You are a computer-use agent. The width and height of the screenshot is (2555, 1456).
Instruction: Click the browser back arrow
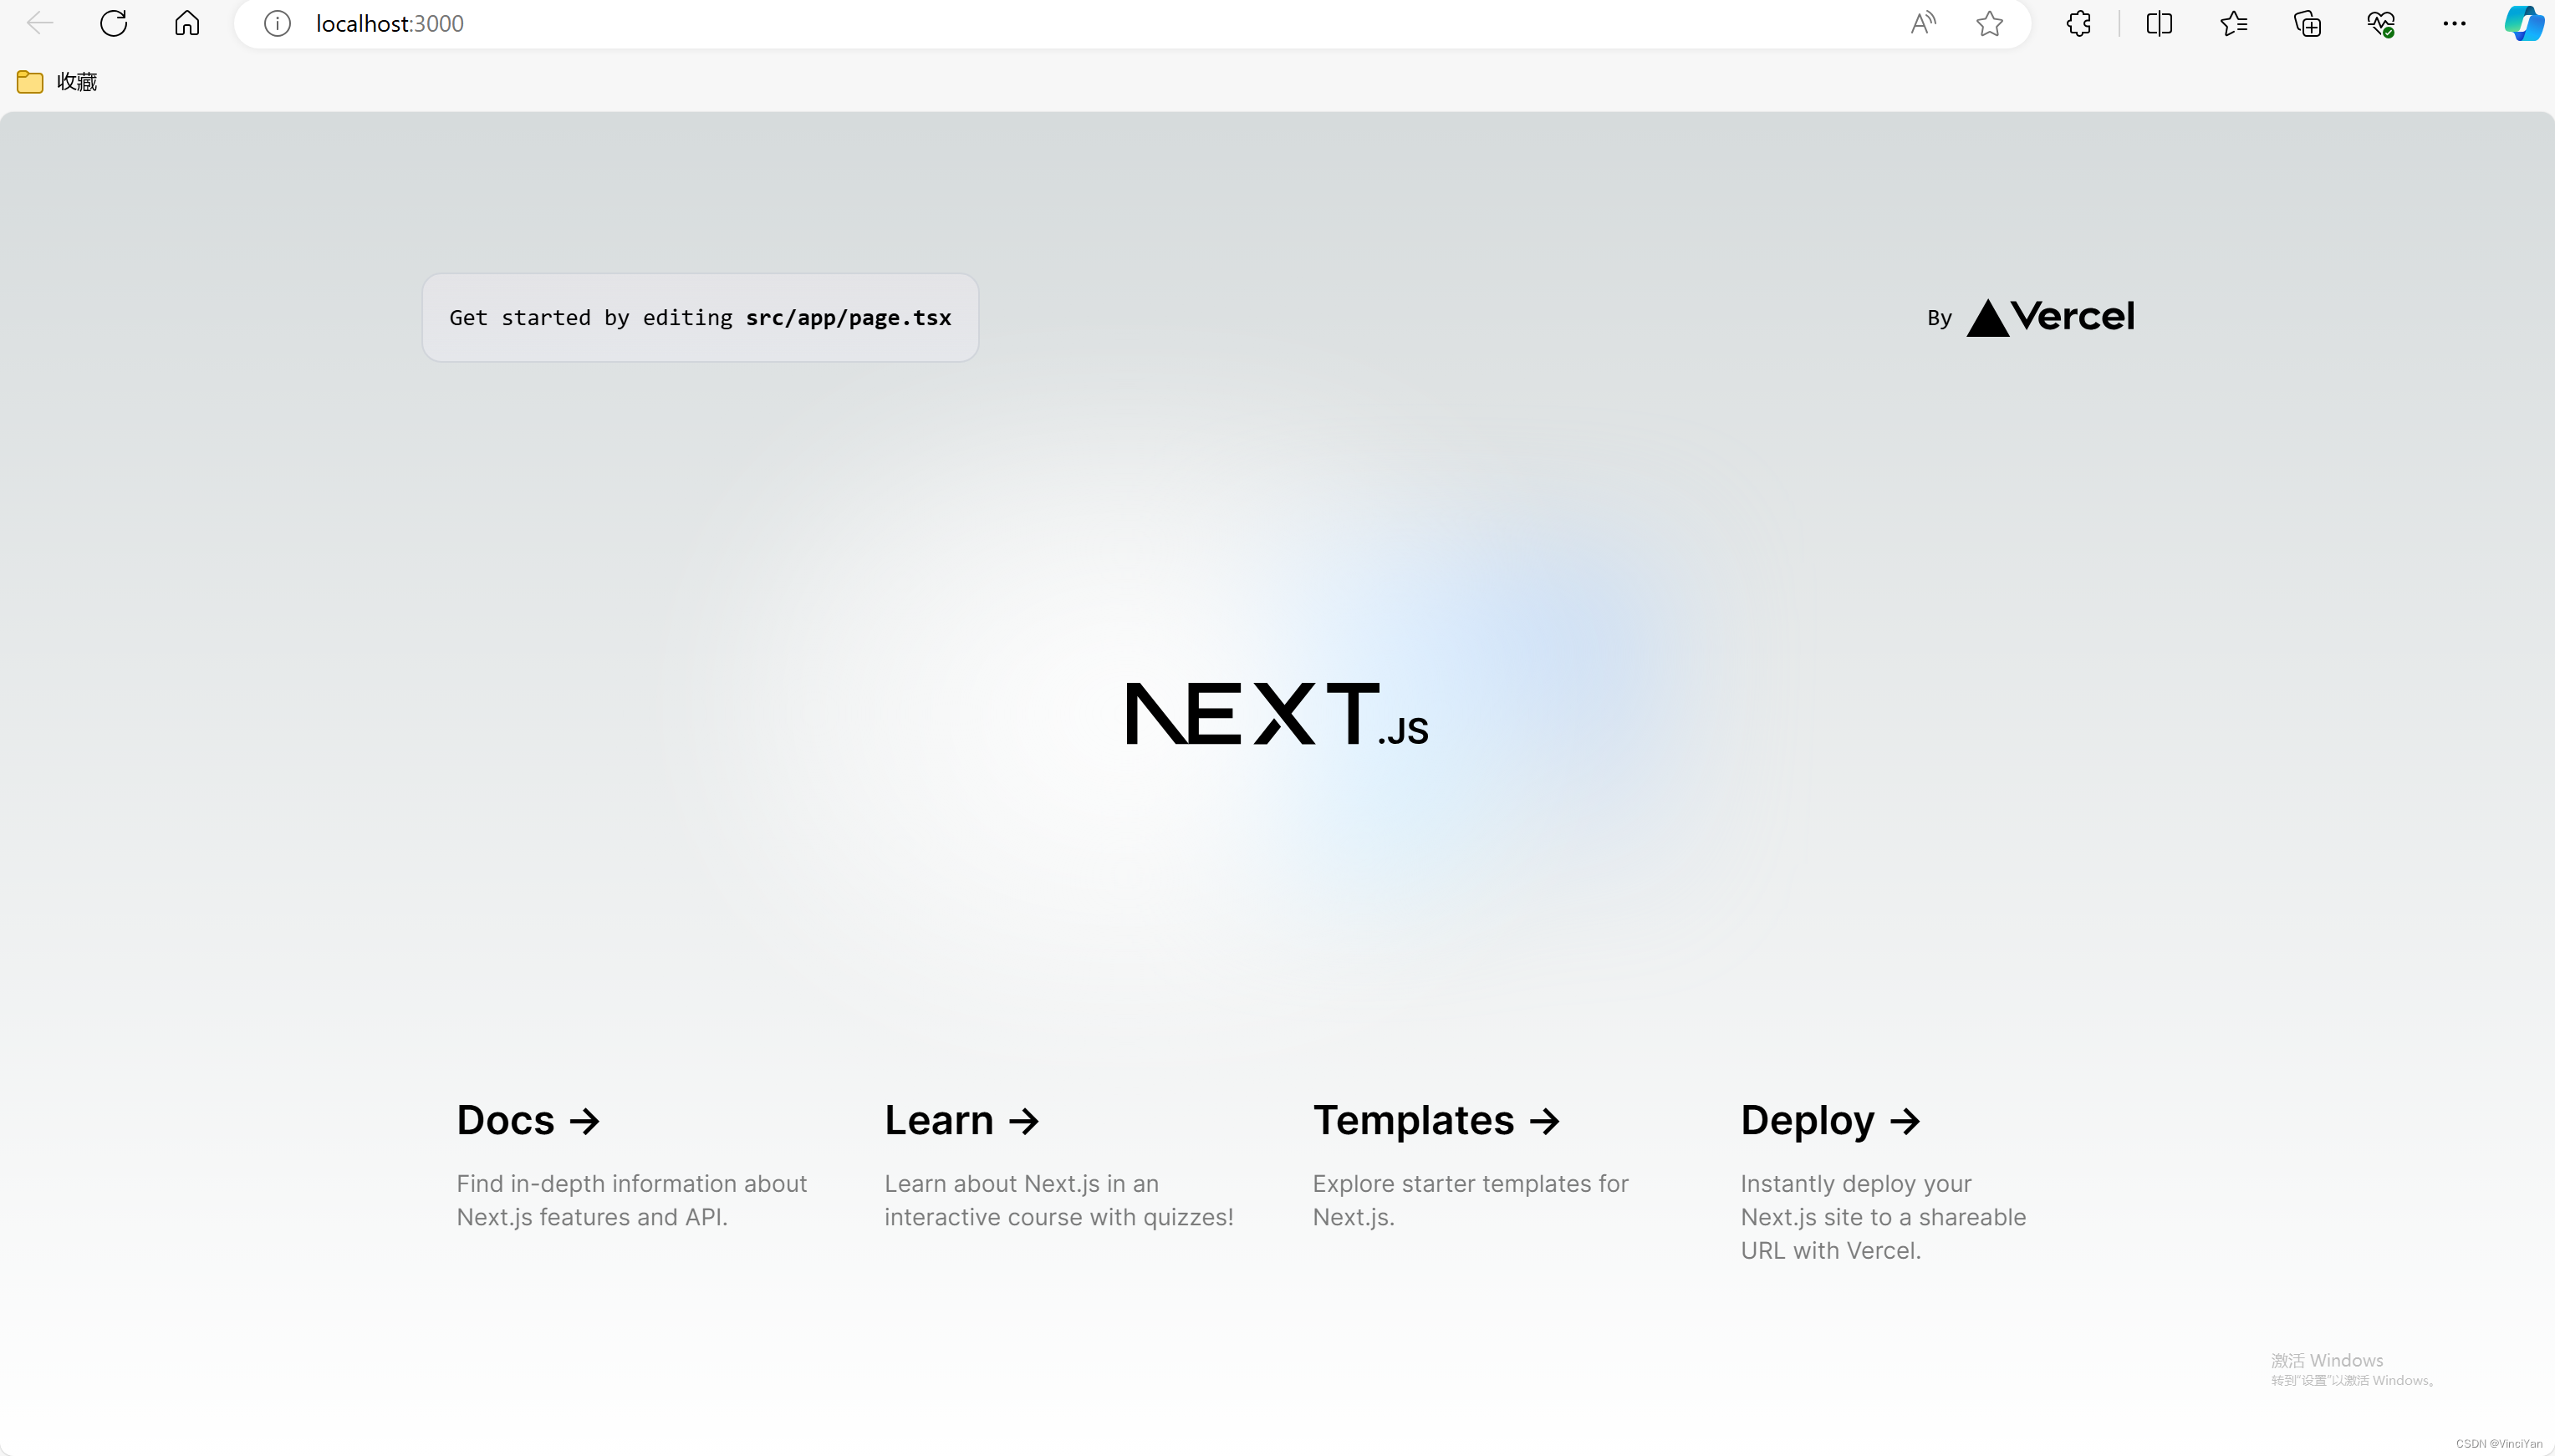point(40,23)
